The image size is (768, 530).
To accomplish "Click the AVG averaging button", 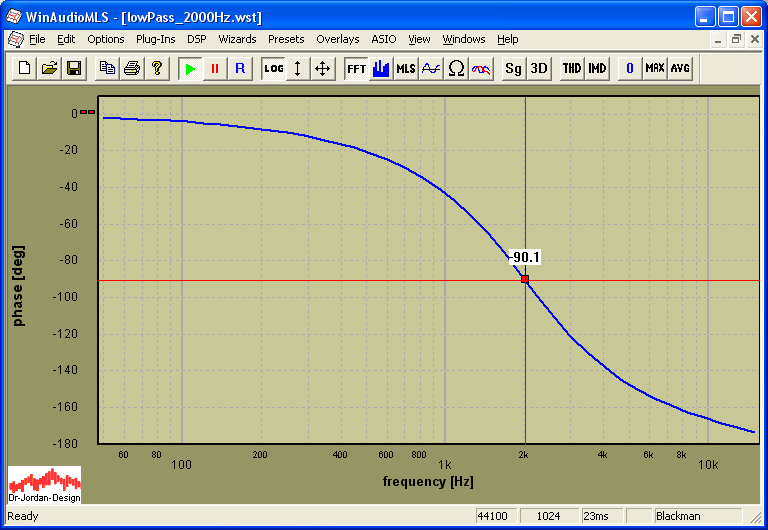I will point(680,68).
